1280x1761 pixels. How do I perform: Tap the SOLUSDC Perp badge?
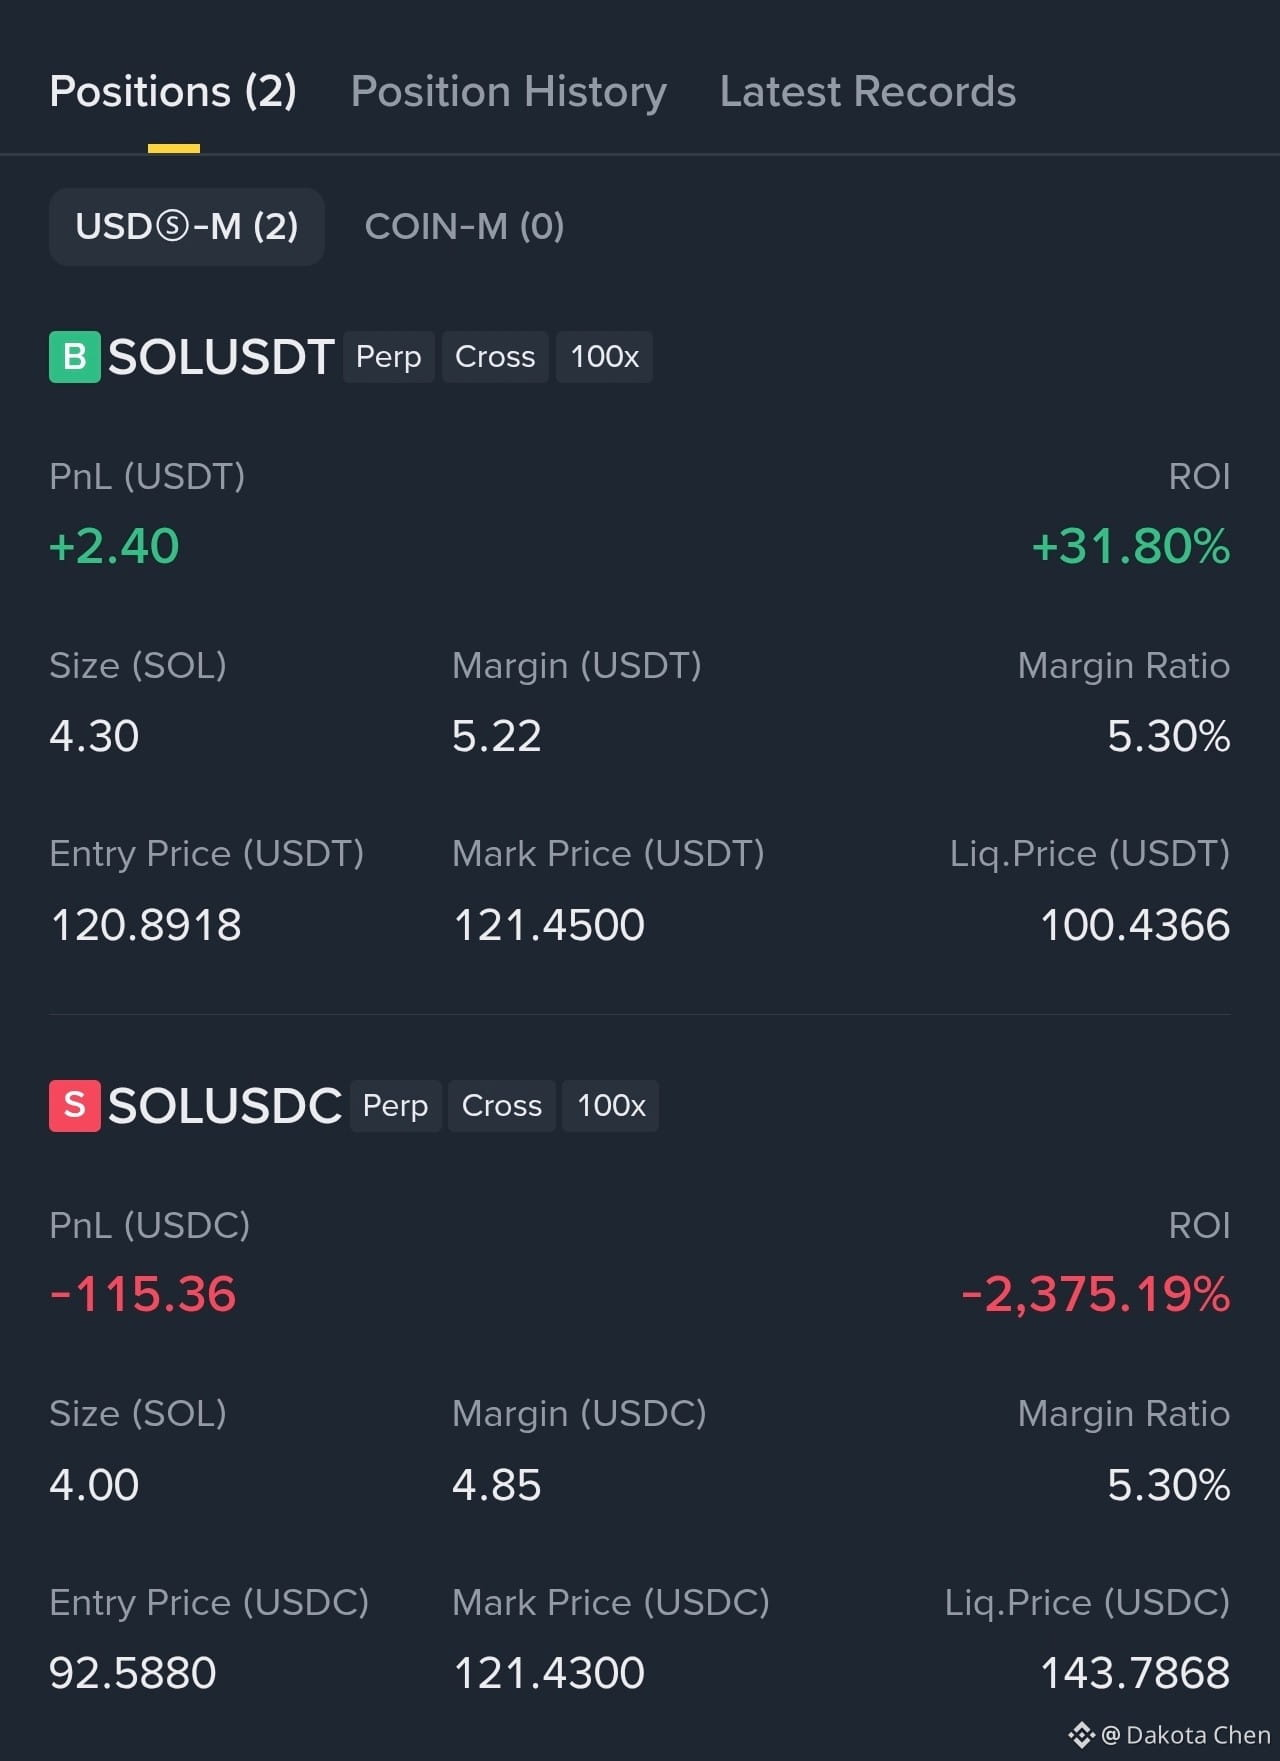point(395,1106)
